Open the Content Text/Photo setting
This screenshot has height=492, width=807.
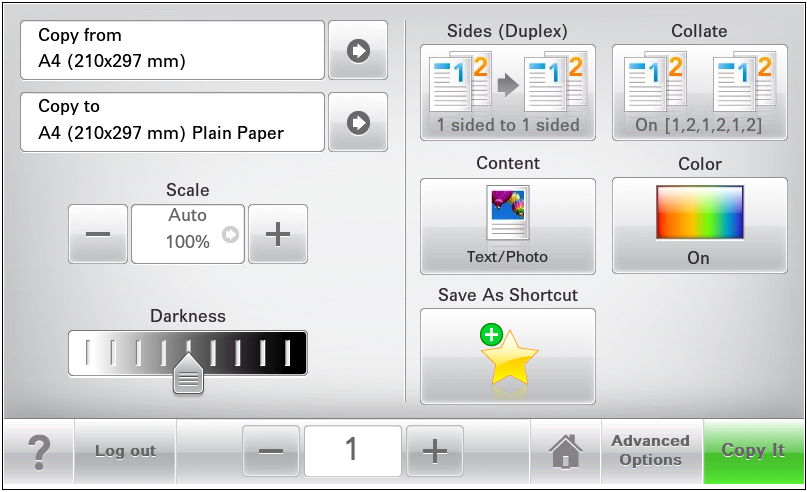[507, 225]
